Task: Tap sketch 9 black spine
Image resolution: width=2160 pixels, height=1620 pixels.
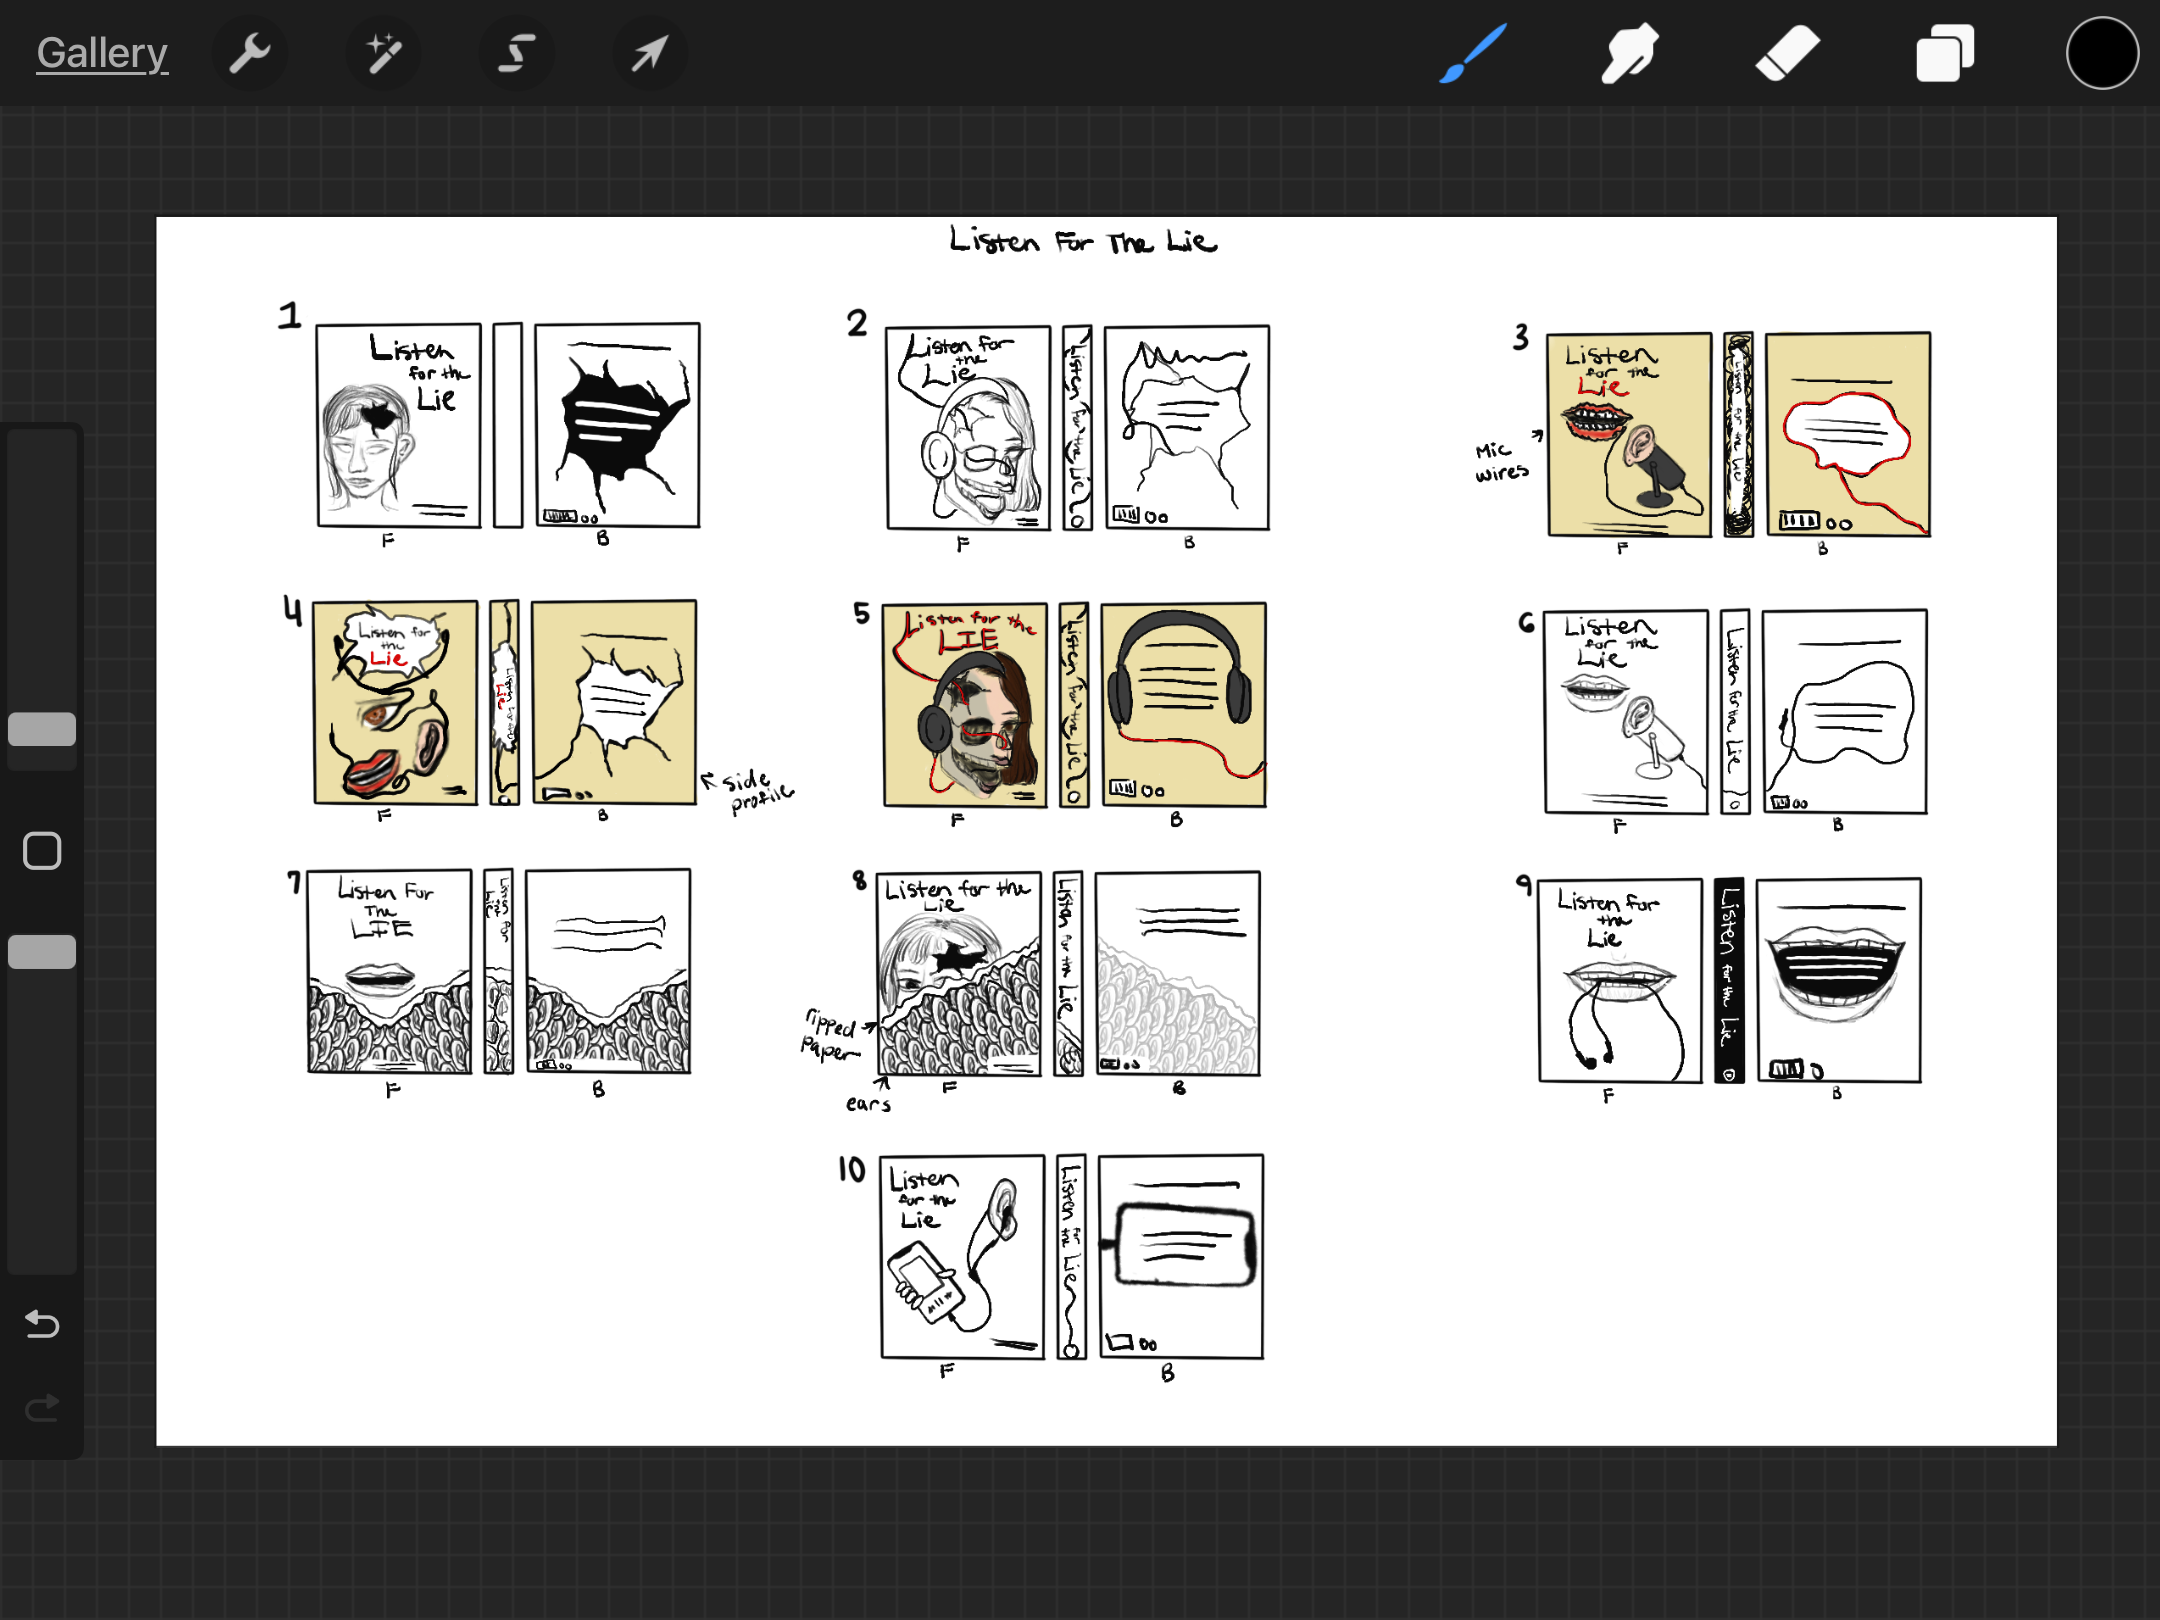Action: click(x=1729, y=980)
